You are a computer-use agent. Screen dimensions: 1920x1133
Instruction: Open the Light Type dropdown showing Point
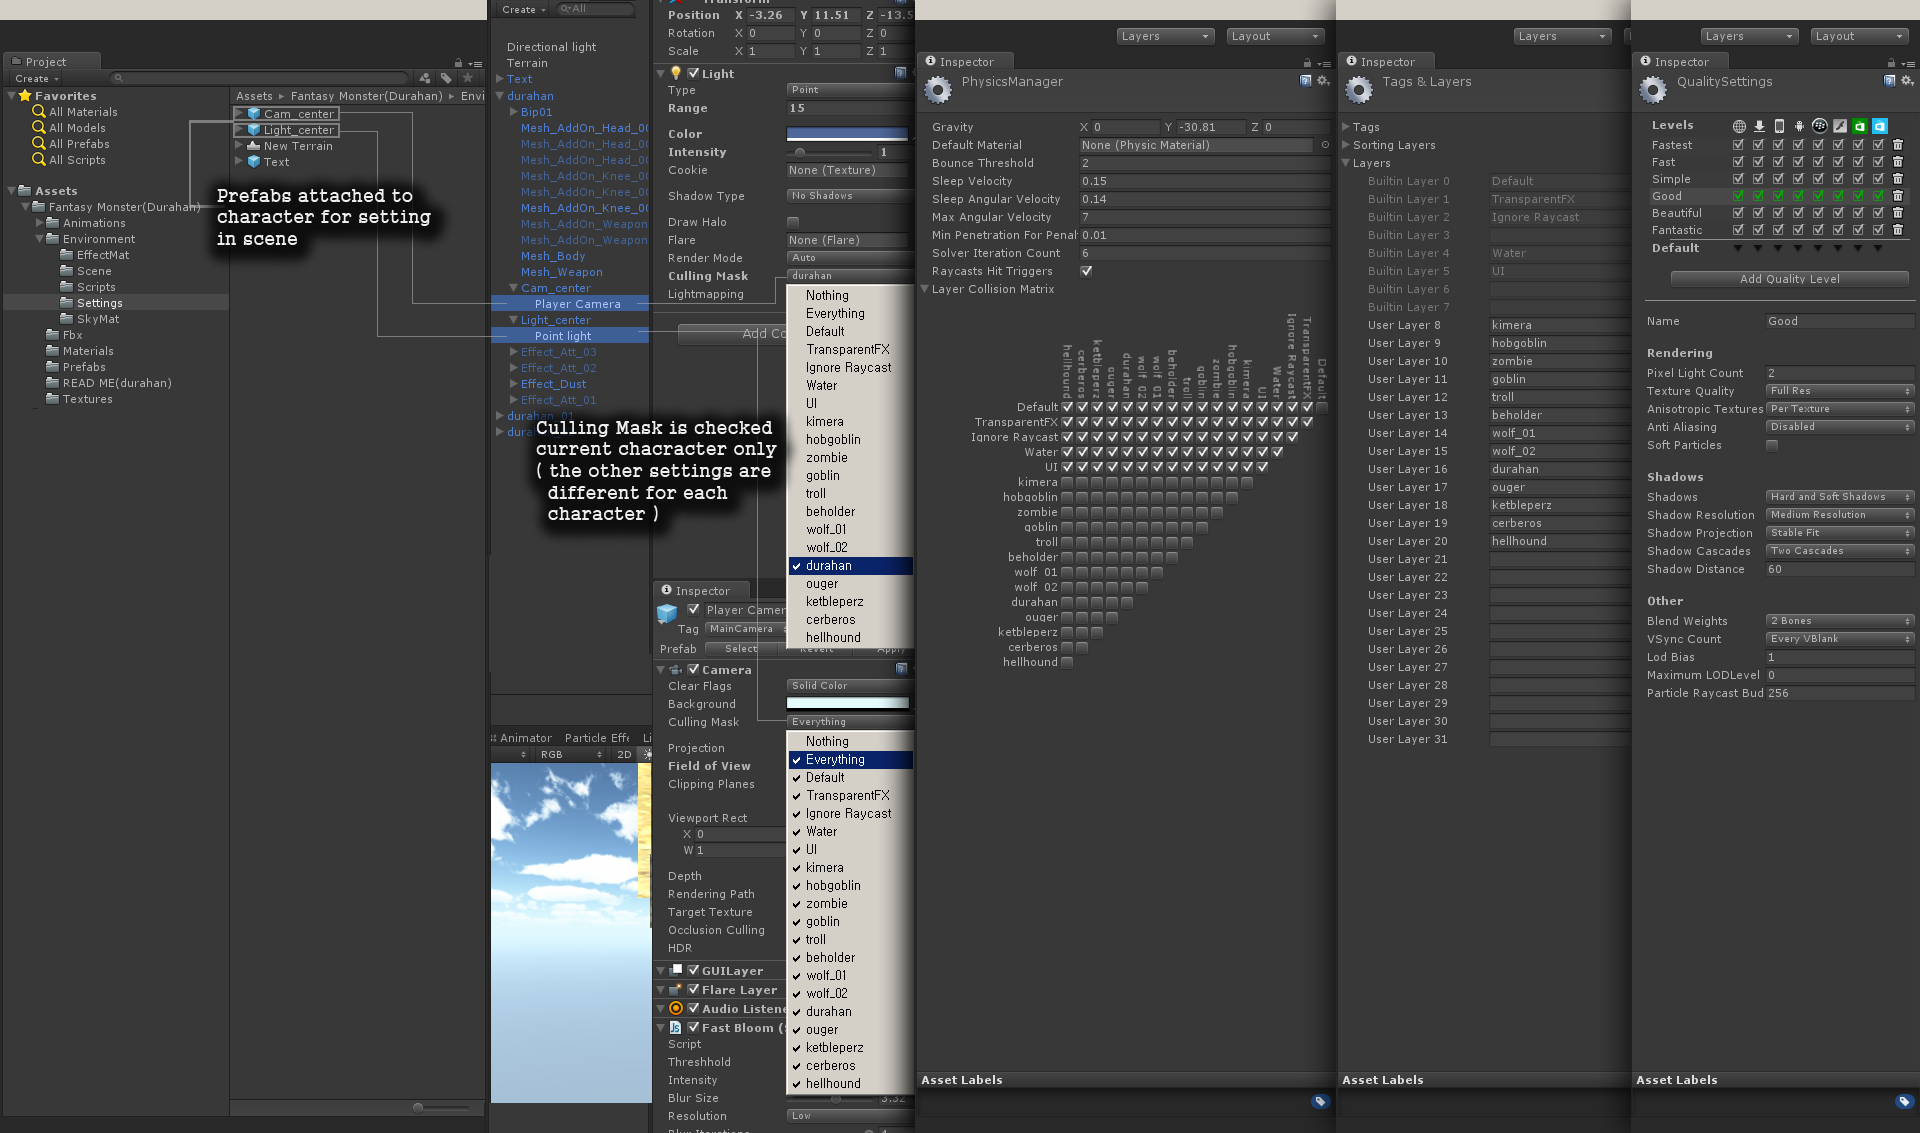click(850, 90)
